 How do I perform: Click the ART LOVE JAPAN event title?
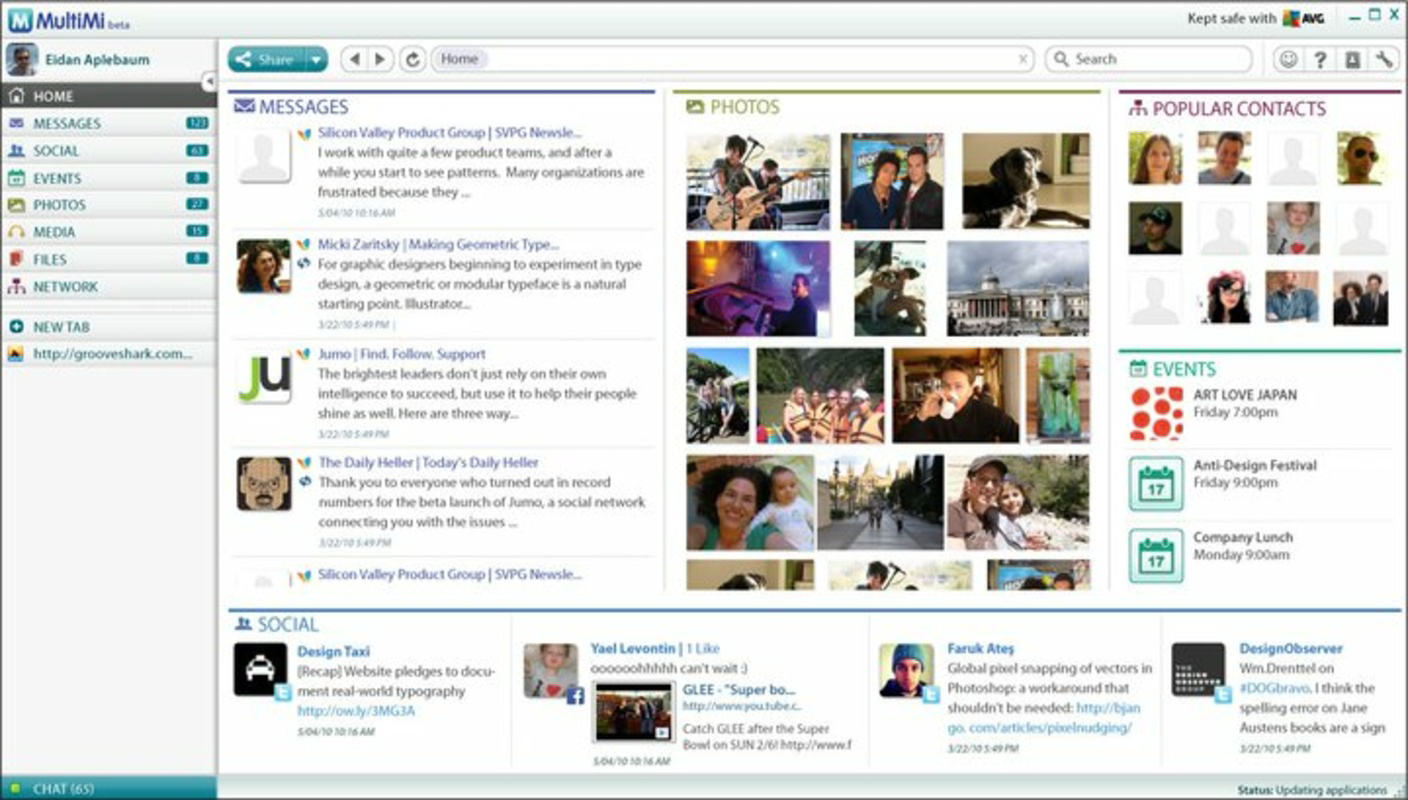1245,395
